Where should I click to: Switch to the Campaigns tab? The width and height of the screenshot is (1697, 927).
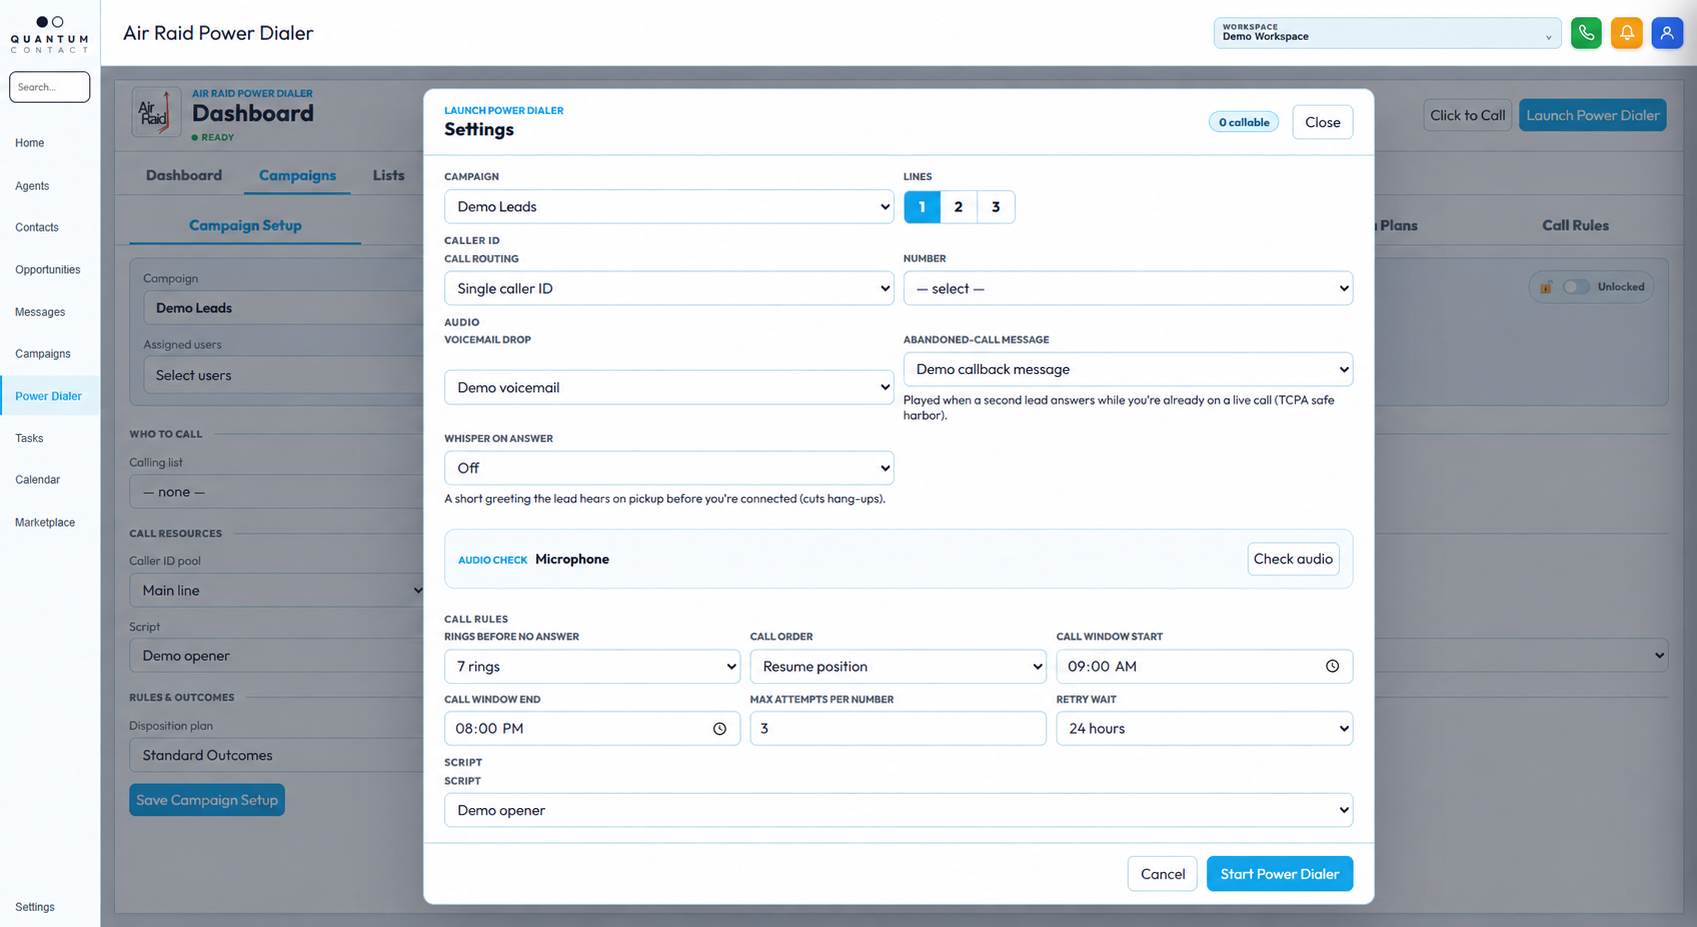(x=297, y=175)
